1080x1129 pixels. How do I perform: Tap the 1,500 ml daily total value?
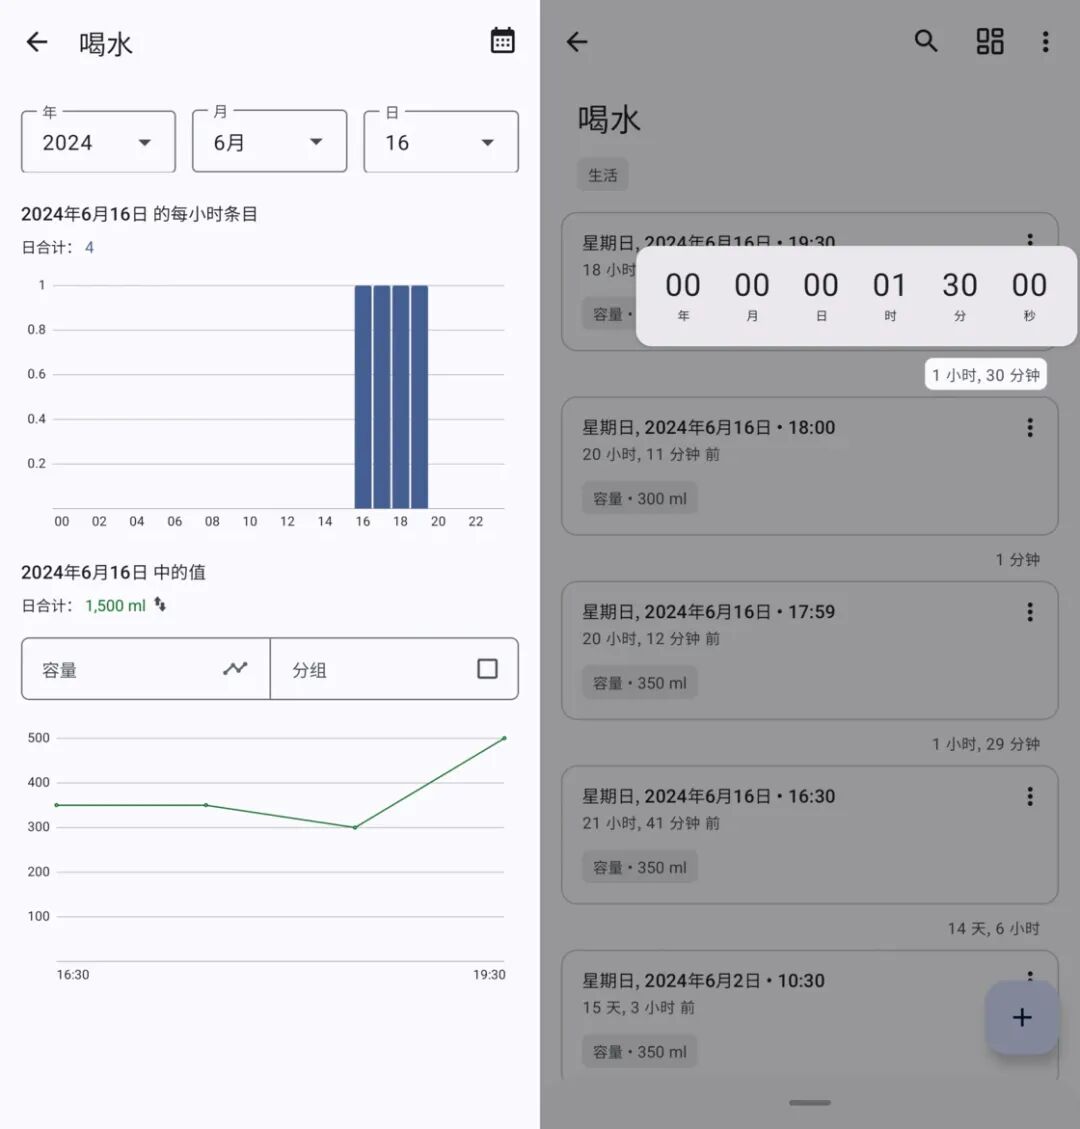pyautogui.click(x=115, y=606)
